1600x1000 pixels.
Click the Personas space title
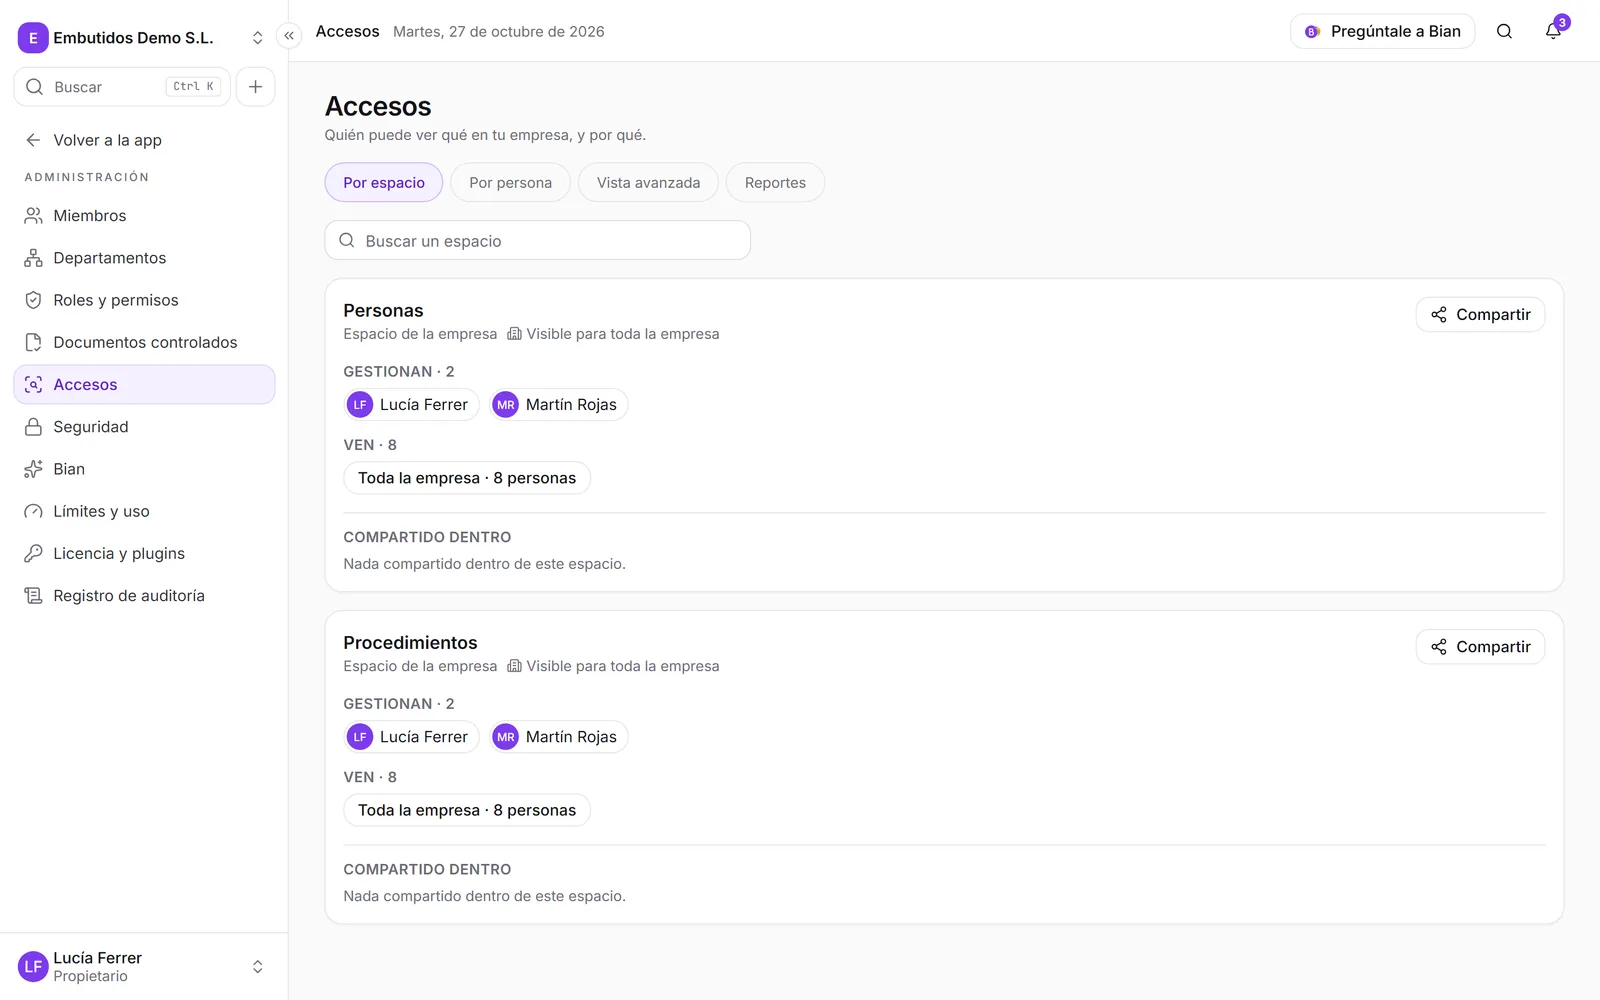point(383,311)
